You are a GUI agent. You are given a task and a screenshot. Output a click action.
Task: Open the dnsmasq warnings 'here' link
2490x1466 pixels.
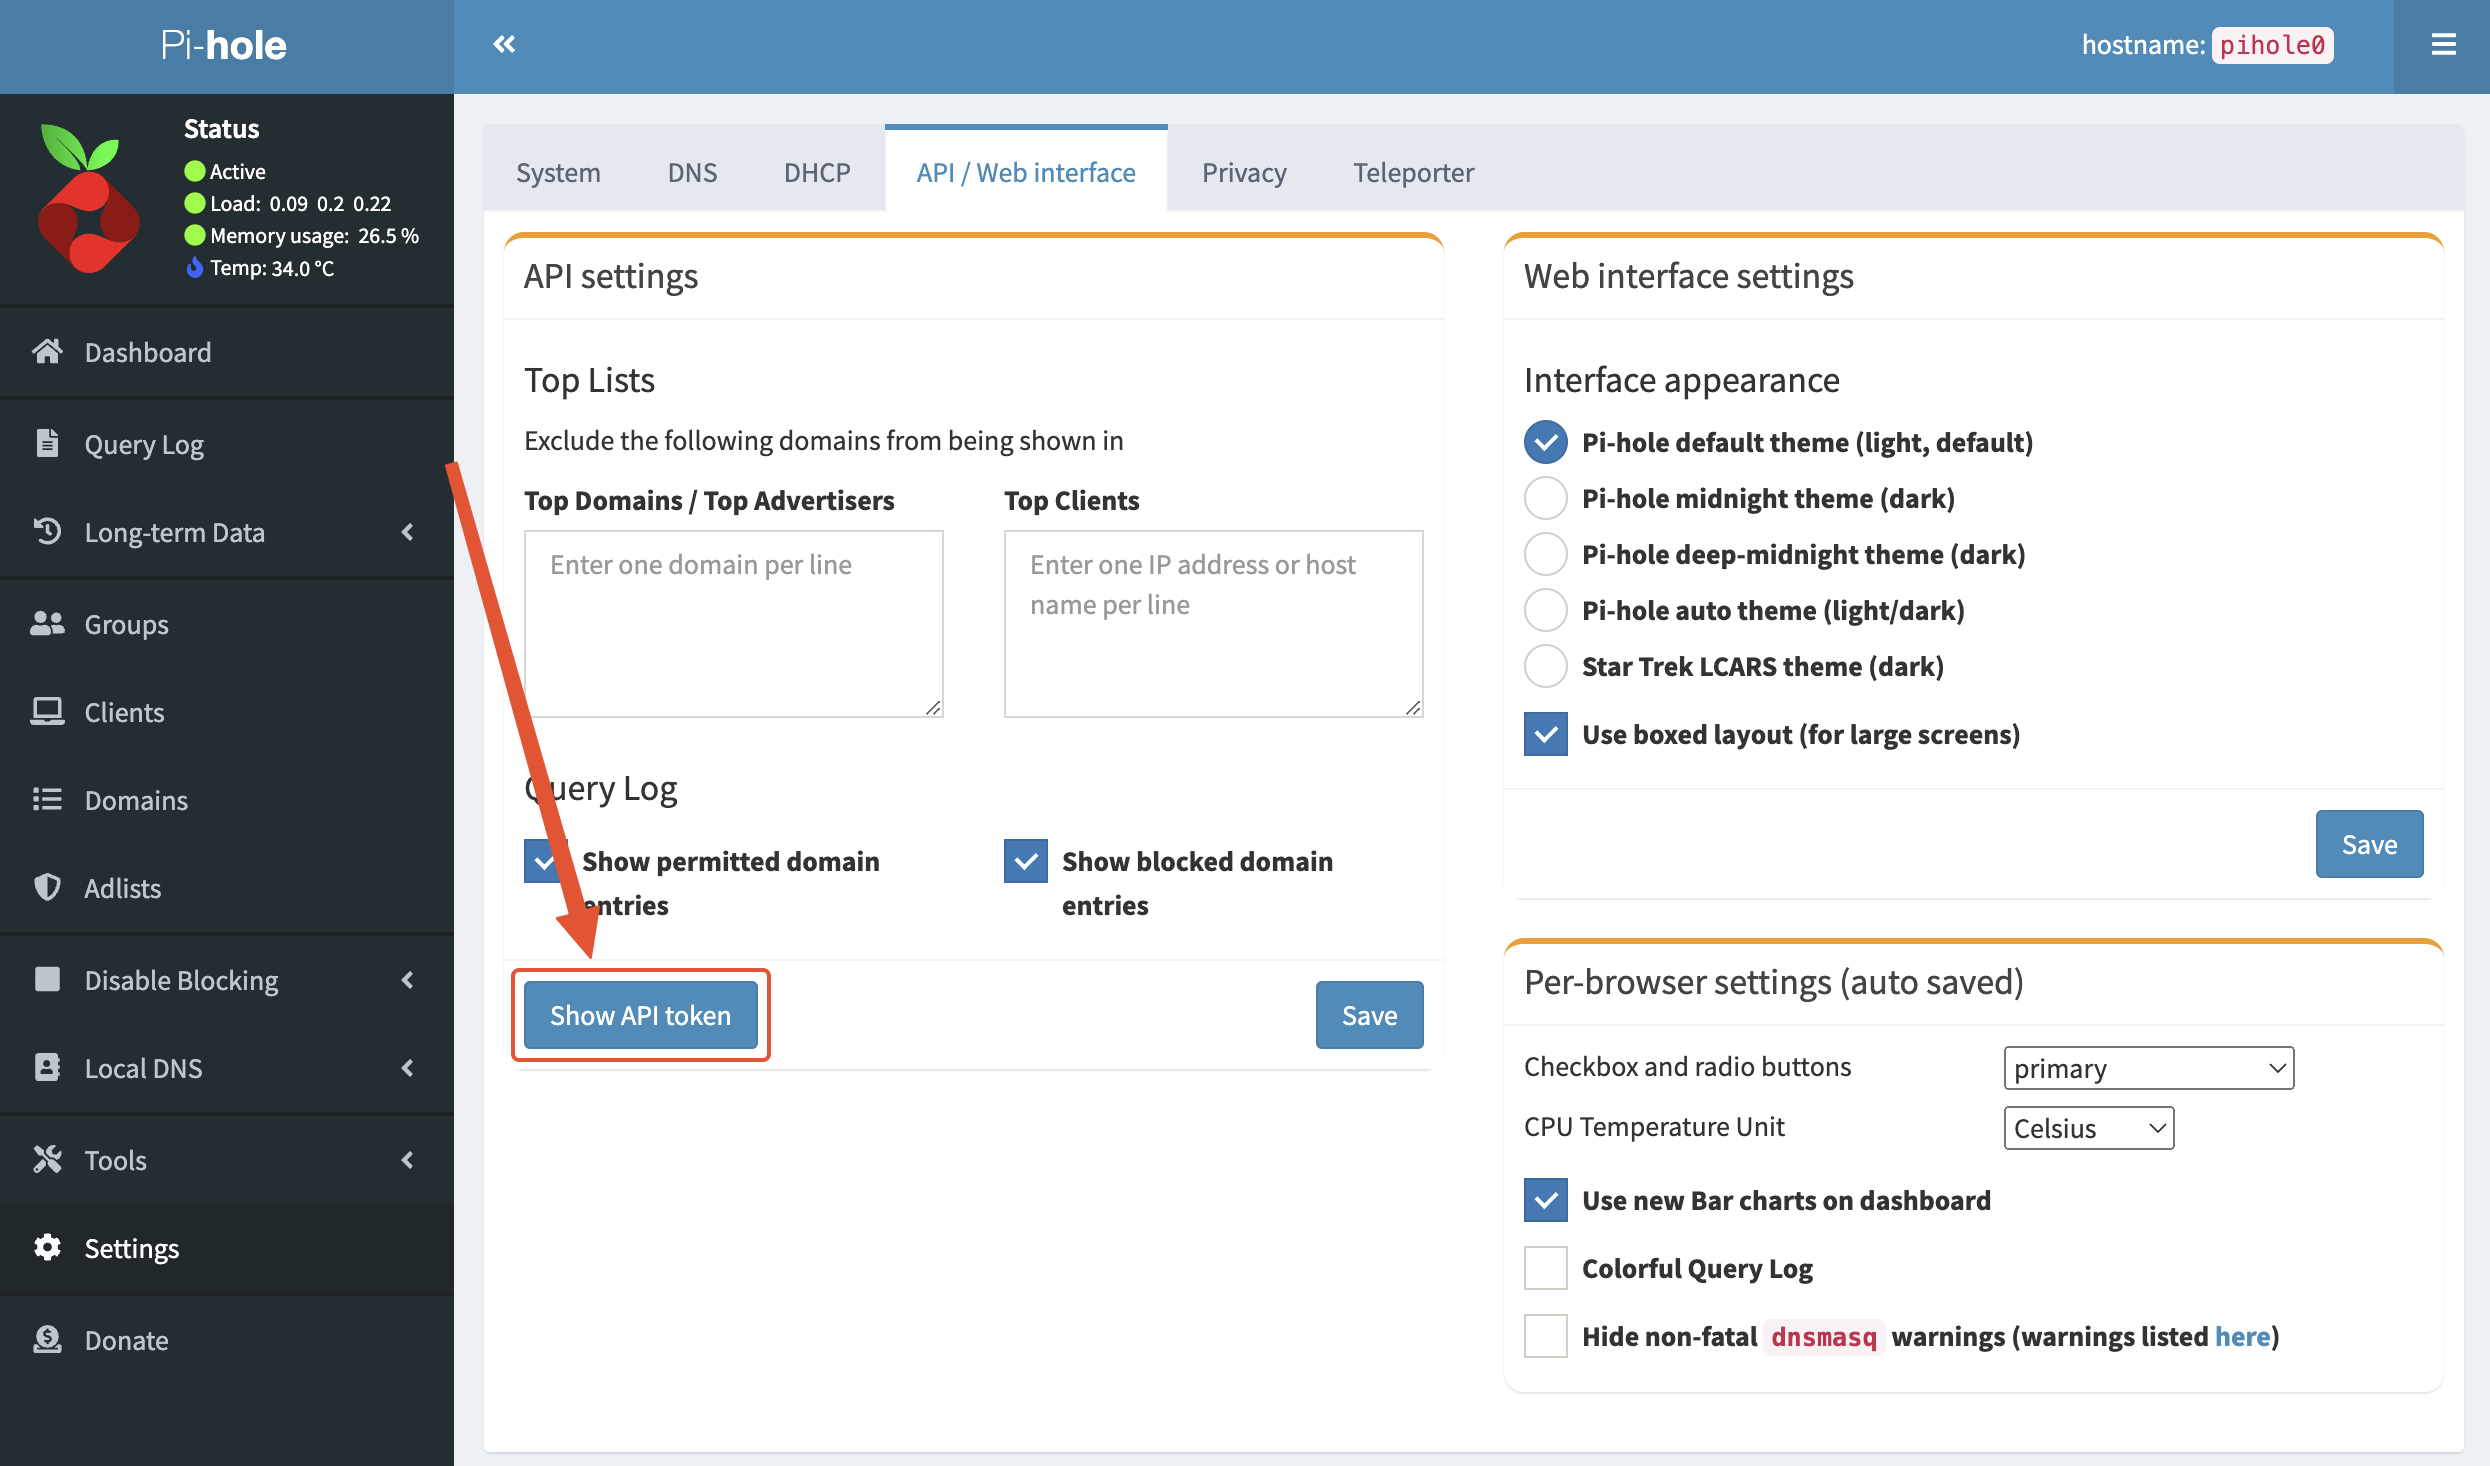pyautogui.click(x=2242, y=1336)
